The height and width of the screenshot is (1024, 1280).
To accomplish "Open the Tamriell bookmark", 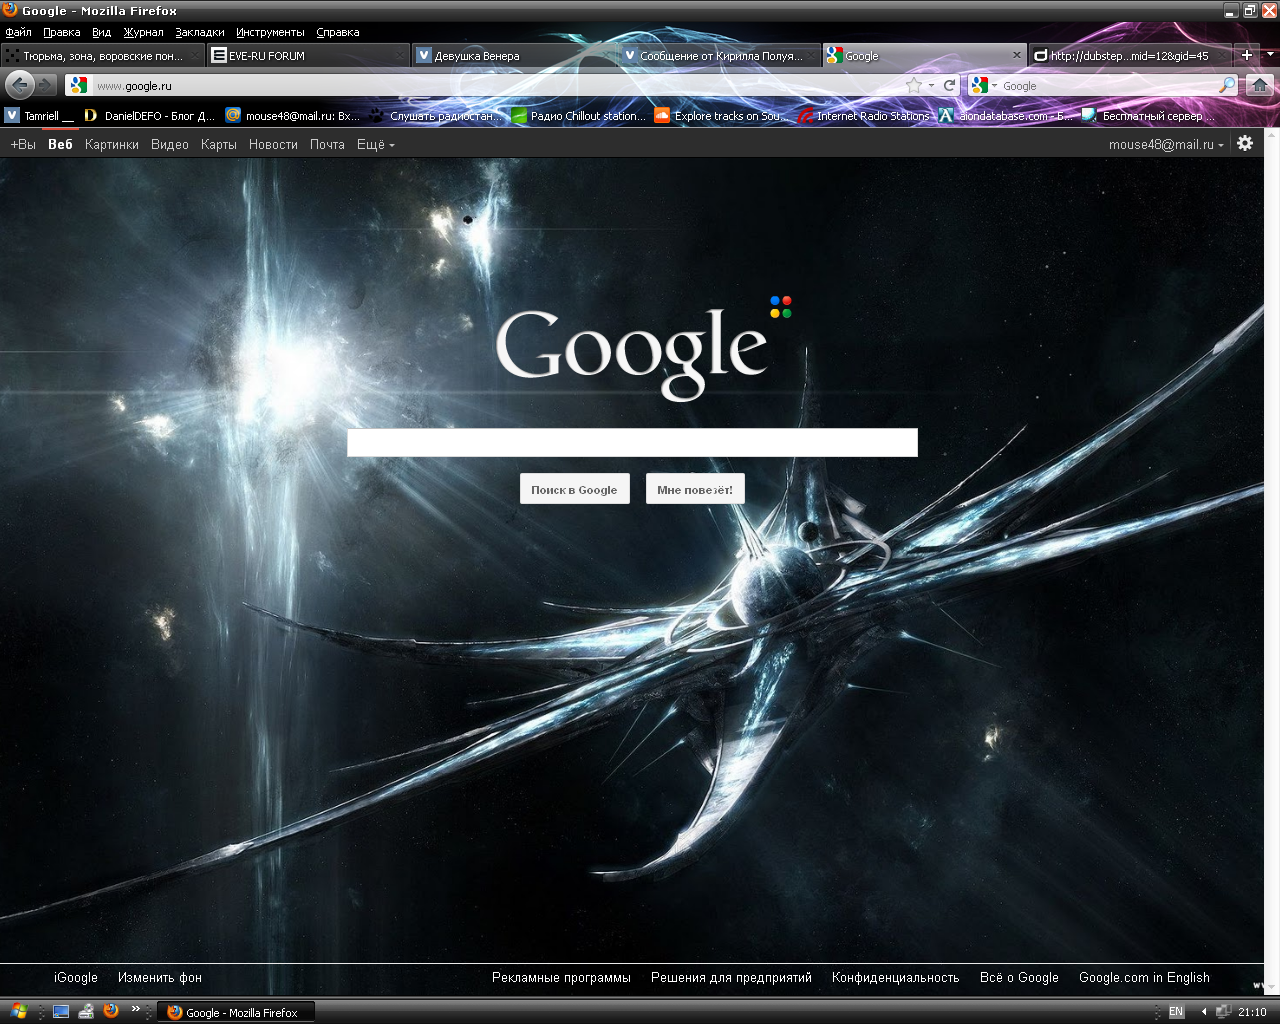I will pos(40,116).
